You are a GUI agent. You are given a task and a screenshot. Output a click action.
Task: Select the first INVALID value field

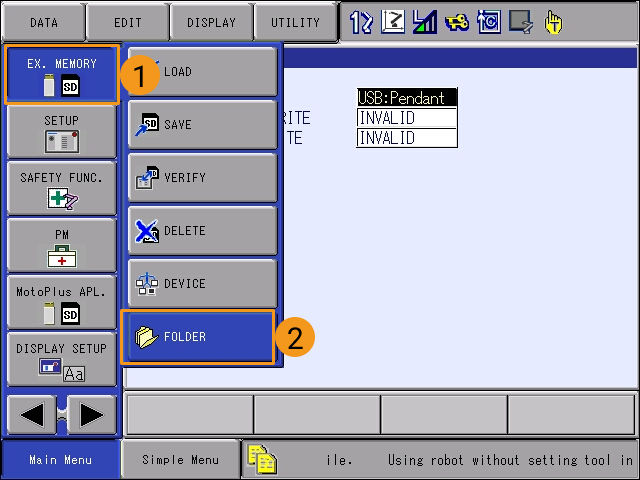407,118
